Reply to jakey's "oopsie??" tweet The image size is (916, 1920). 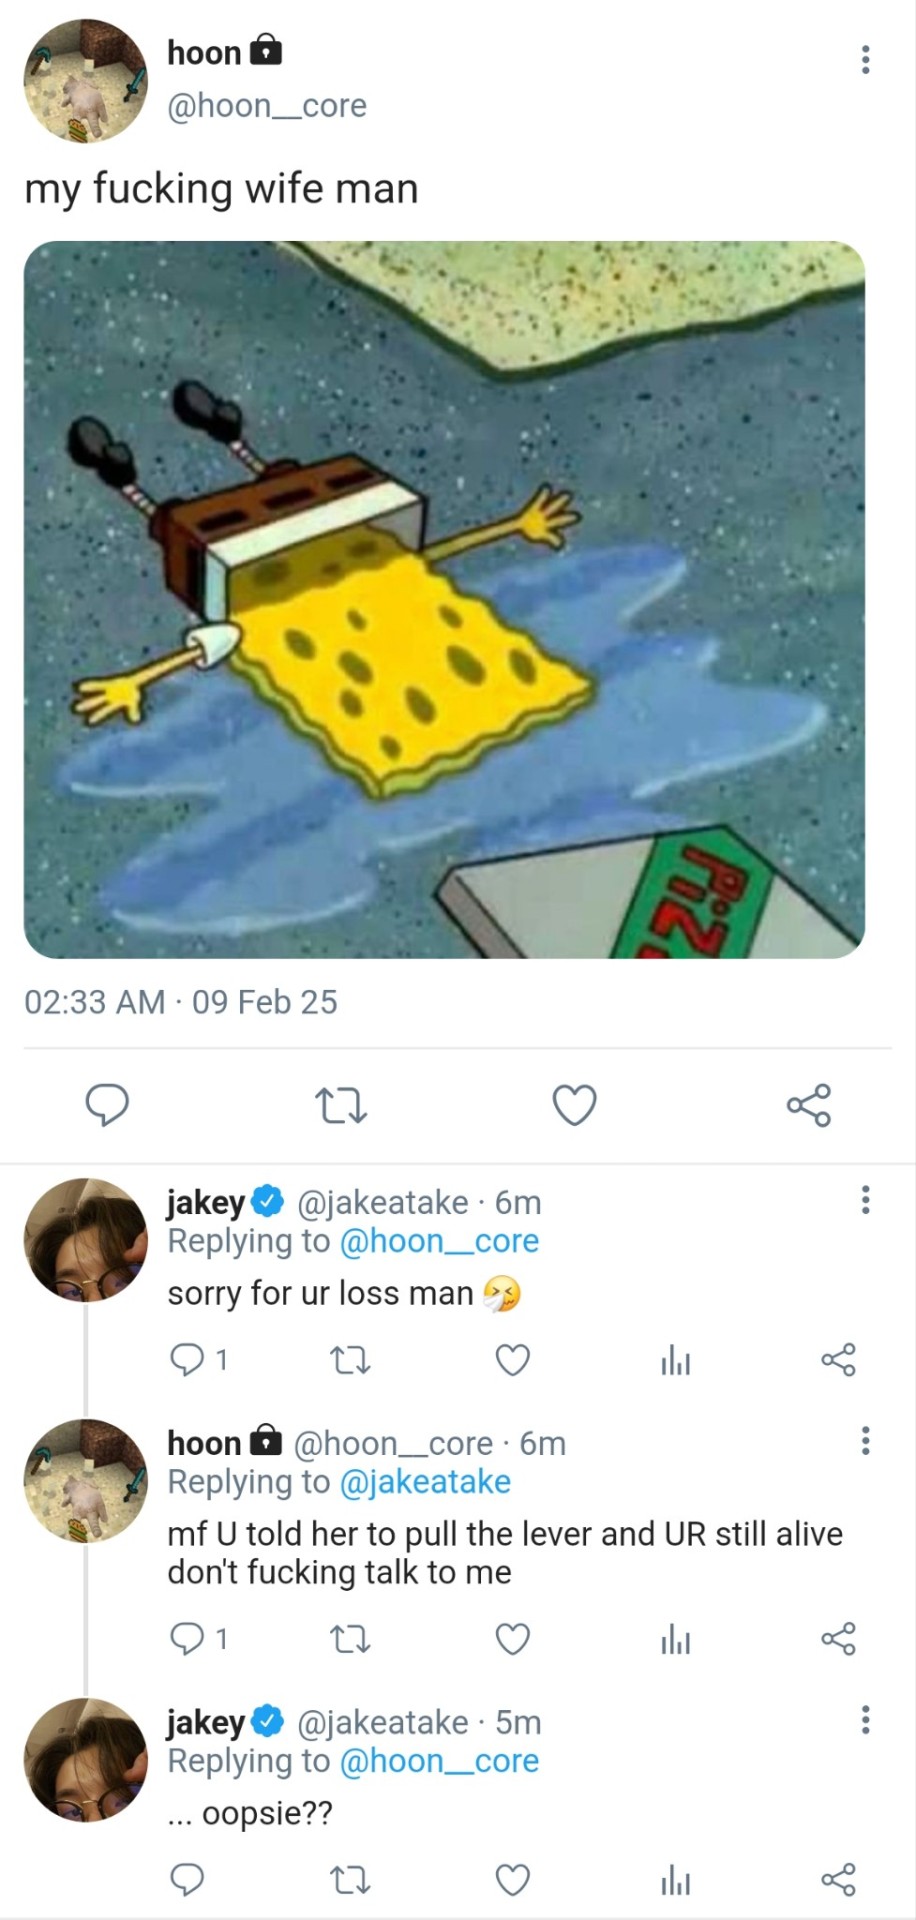(x=187, y=1880)
